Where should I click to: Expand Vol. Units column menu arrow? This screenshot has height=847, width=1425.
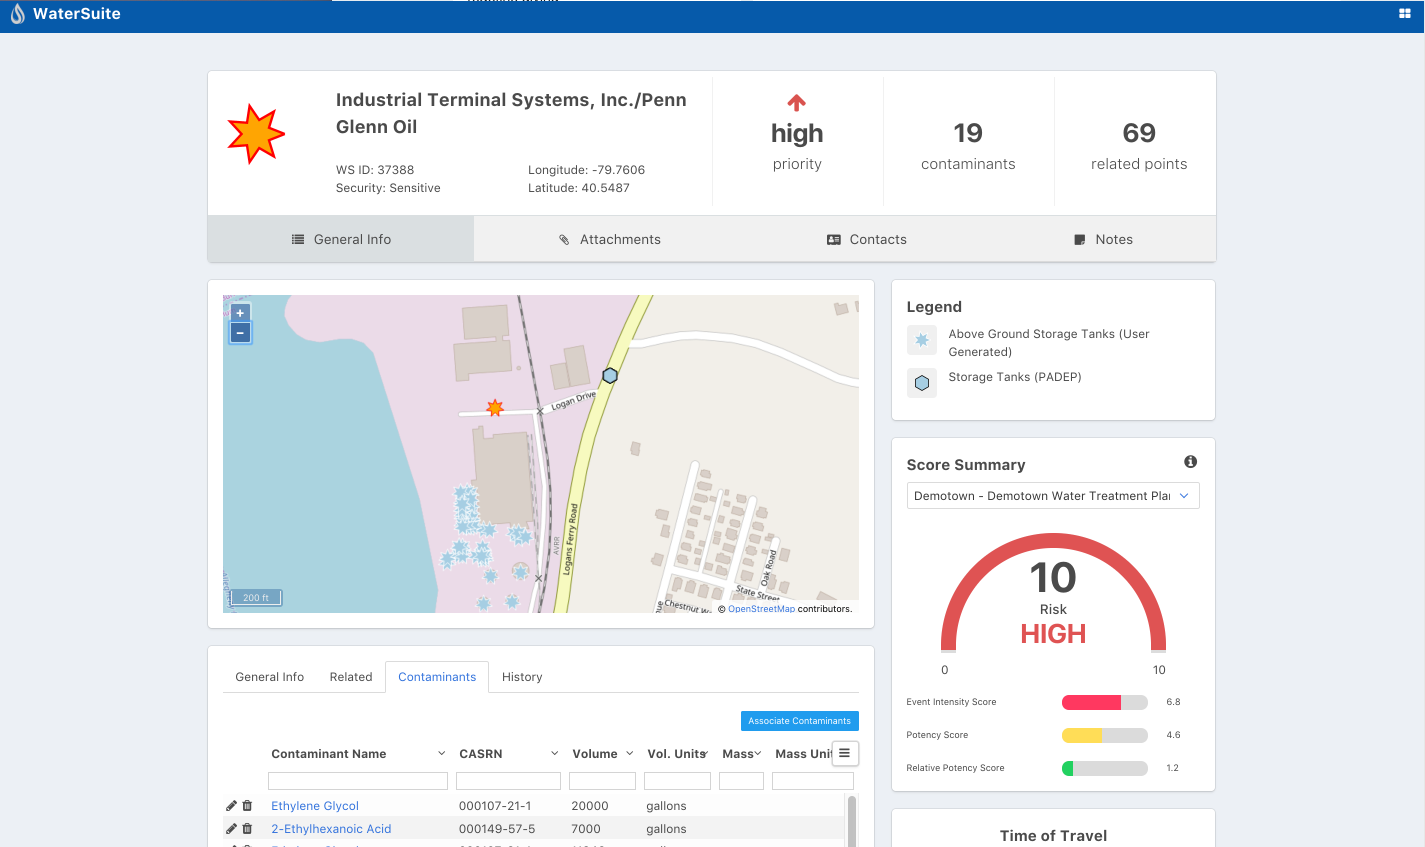707,754
